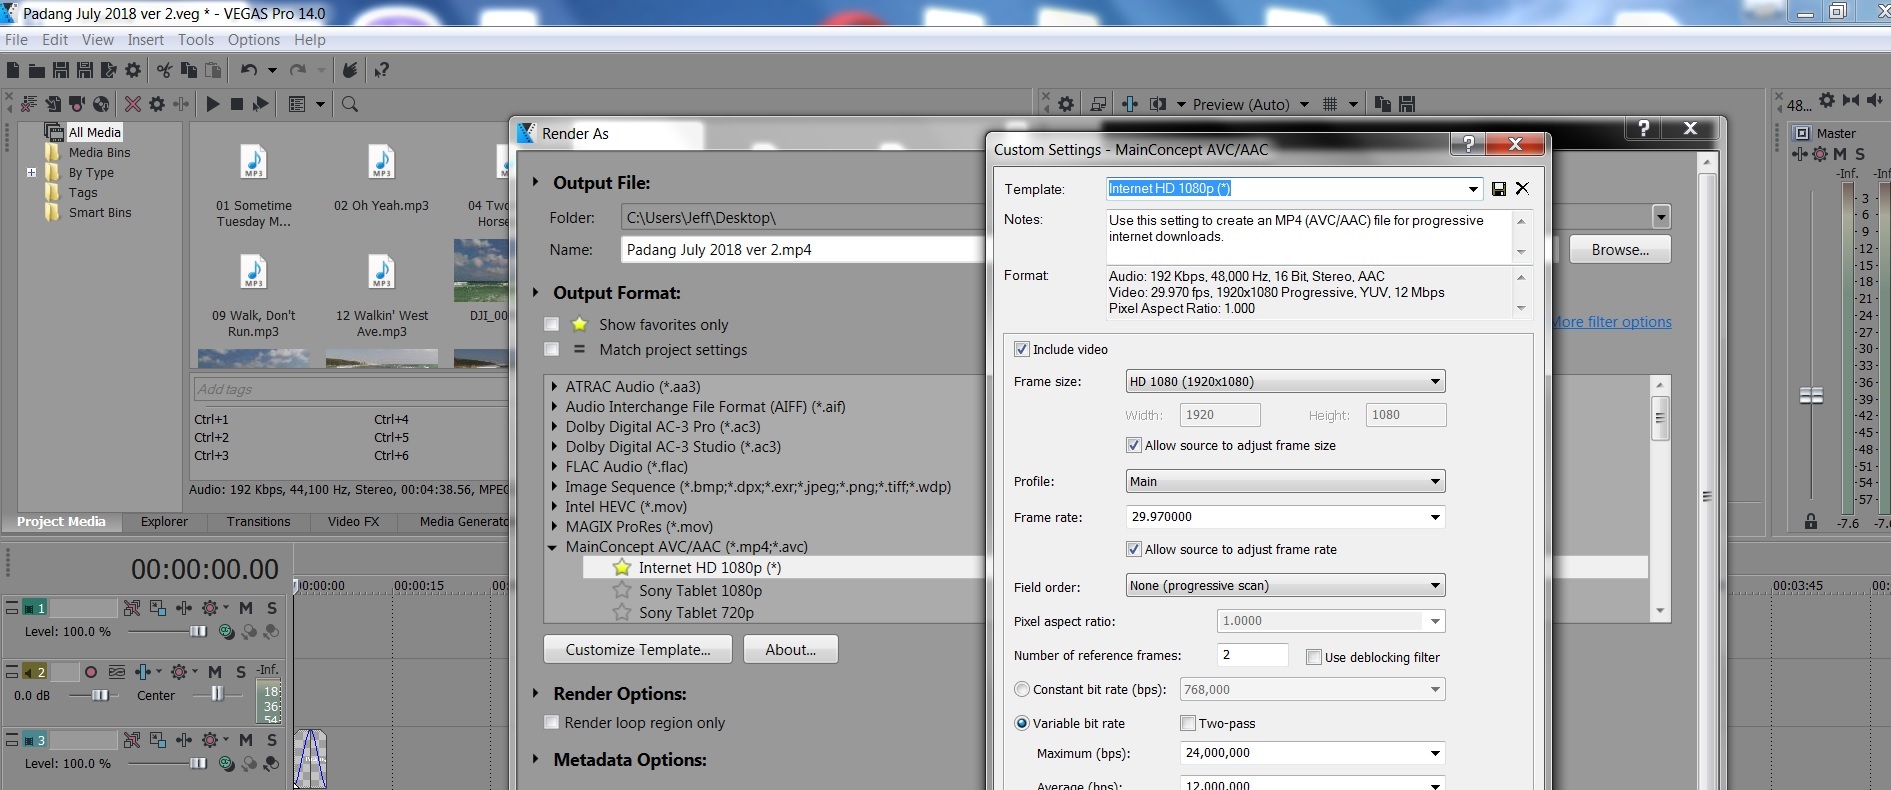Open Project Properties with the gear icon in the main toolbar
Image resolution: width=1891 pixels, height=790 pixels.
(133, 70)
